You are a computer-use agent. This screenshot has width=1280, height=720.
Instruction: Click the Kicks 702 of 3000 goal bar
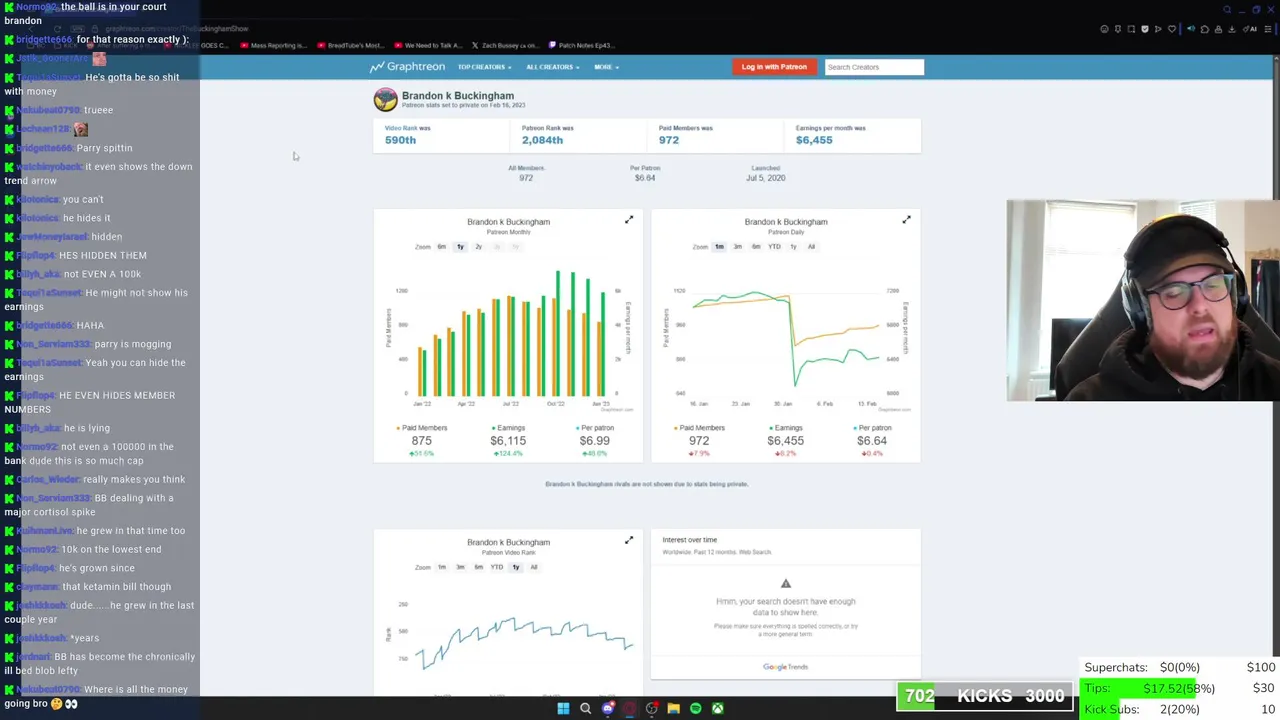point(985,696)
